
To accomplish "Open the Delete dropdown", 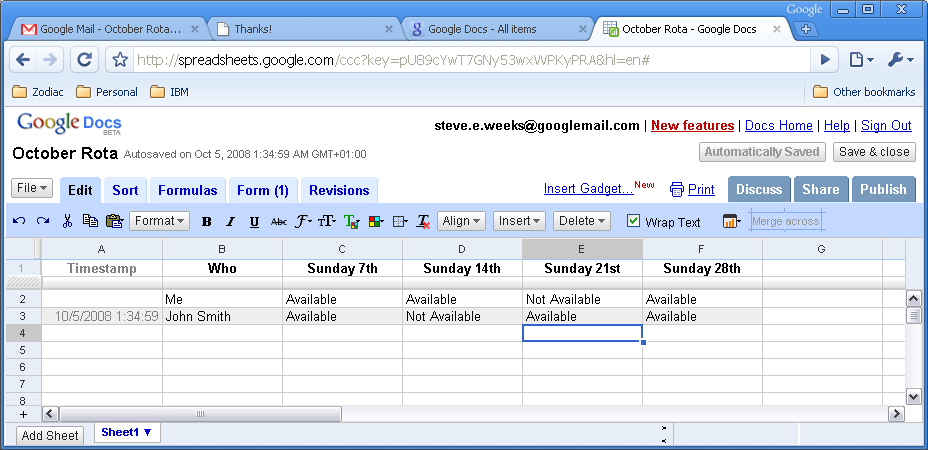I will [581, 221].
